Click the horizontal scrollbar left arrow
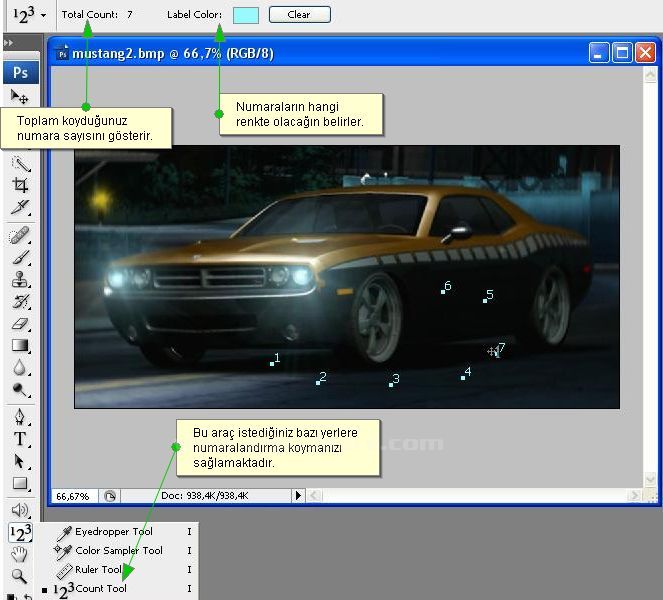This screenshot has width=663, height=600. [x=314, y=495]
